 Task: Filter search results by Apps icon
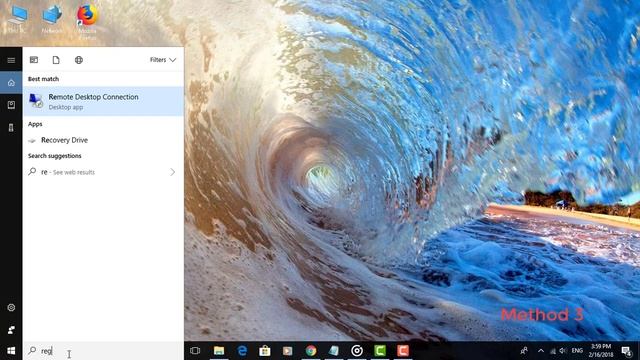click(x=34, y=60)
